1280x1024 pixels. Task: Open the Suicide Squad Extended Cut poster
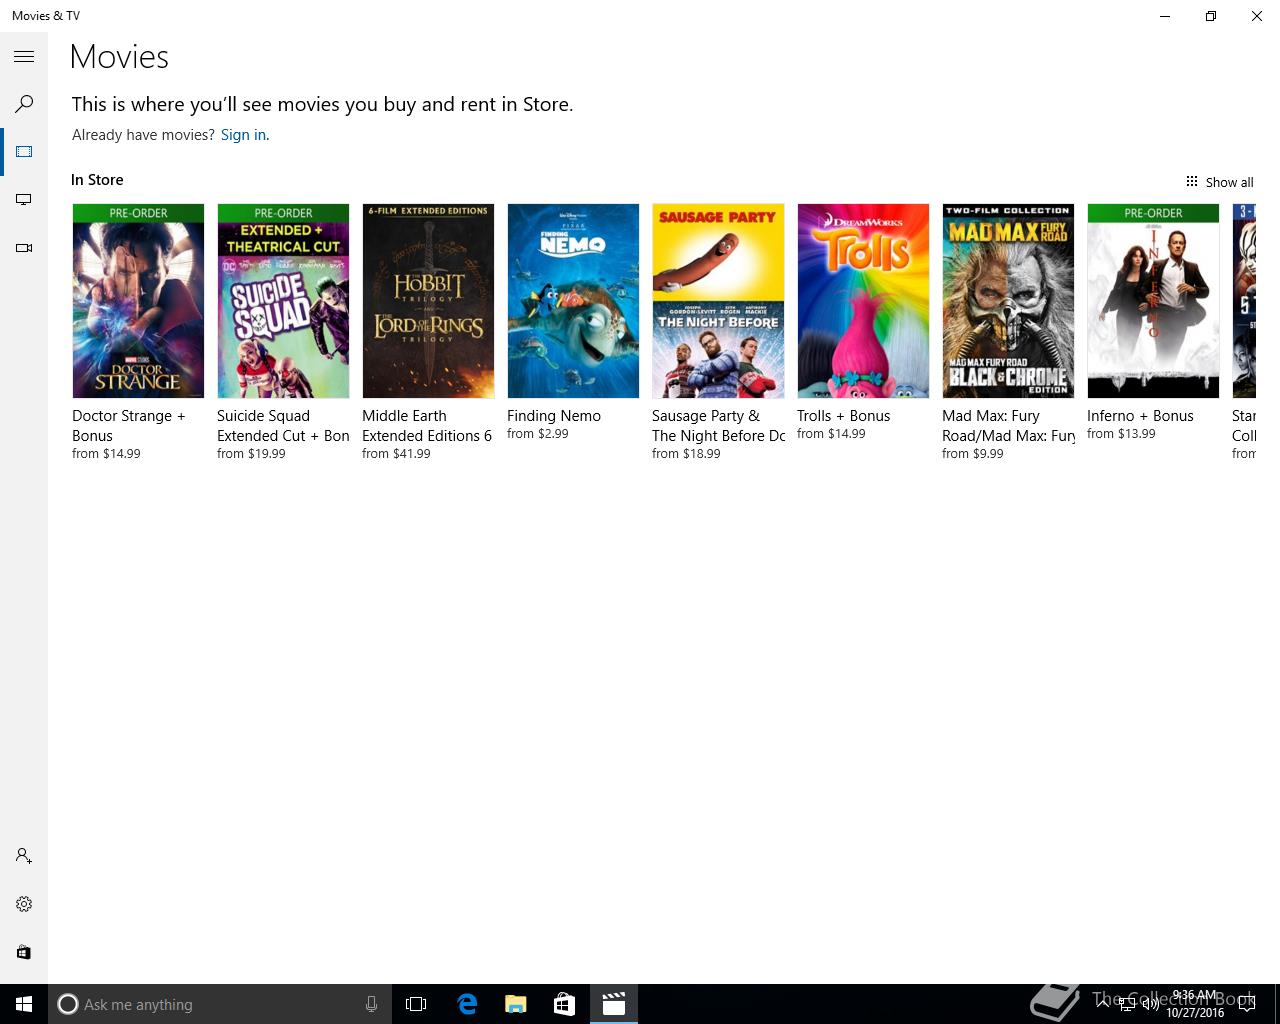coord(283,301)
